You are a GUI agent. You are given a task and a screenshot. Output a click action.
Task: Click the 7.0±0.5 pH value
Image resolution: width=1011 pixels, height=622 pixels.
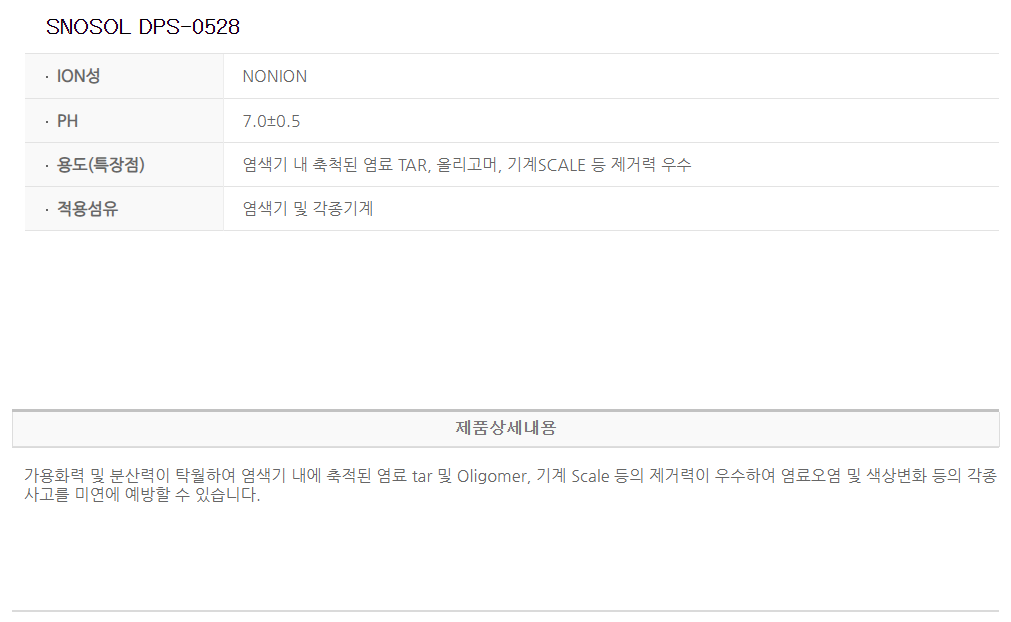tap(271, 121)
